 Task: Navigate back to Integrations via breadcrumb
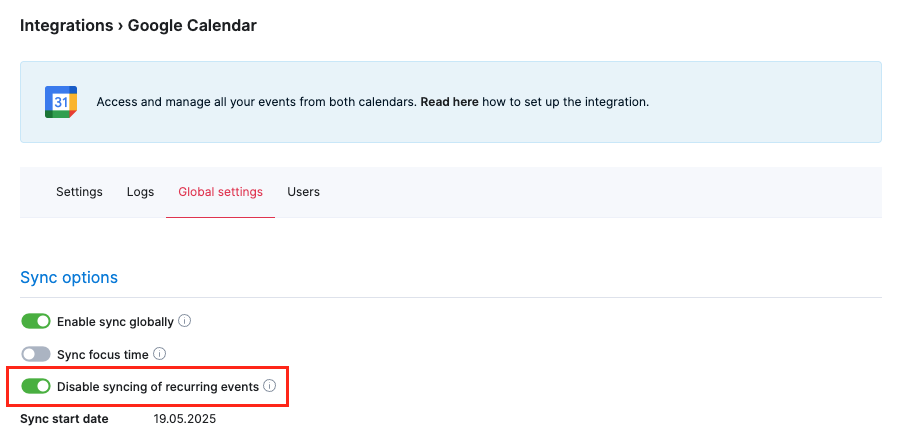pos(66,25)
